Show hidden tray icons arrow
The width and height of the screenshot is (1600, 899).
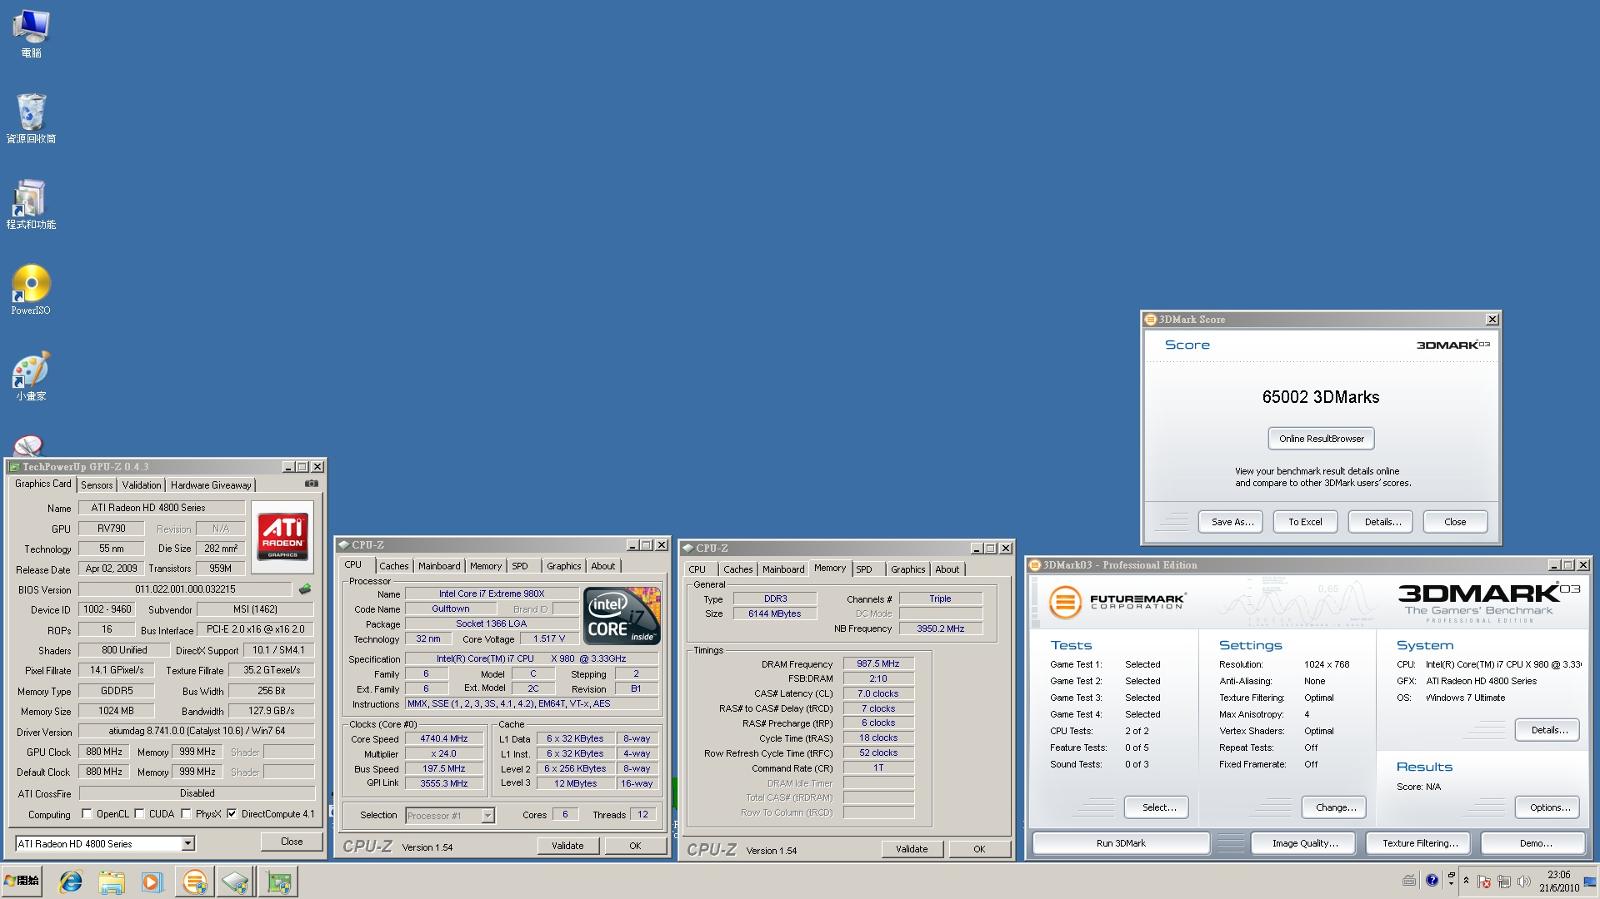click(1466, 880)
